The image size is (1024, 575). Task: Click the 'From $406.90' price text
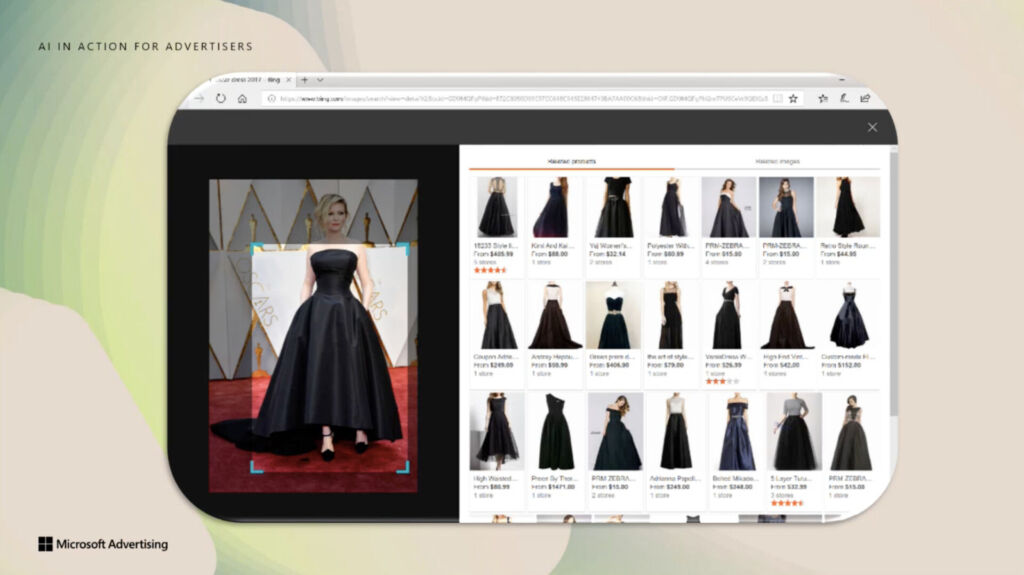609,365
